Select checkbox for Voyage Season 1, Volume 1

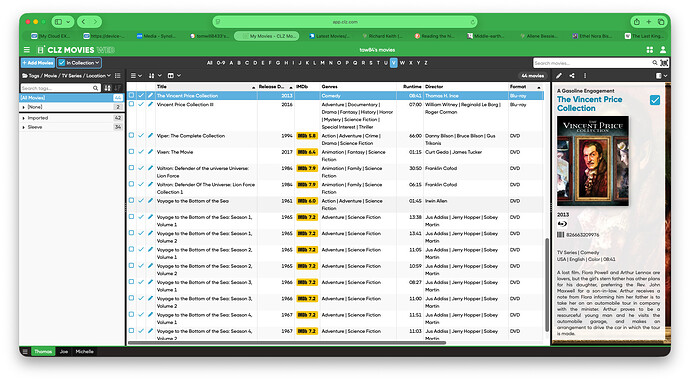coord(131,217)
